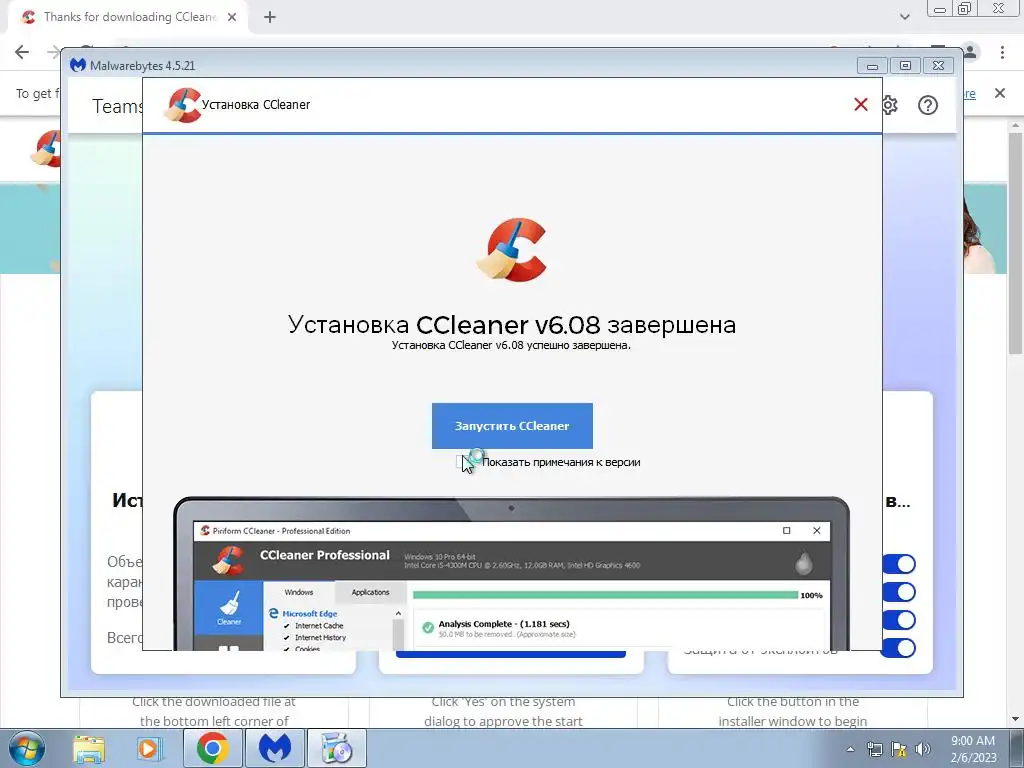Screen dimensions: 1024x768
Task: Click the Chrome profile avatar icon
Action: point(970,52)
